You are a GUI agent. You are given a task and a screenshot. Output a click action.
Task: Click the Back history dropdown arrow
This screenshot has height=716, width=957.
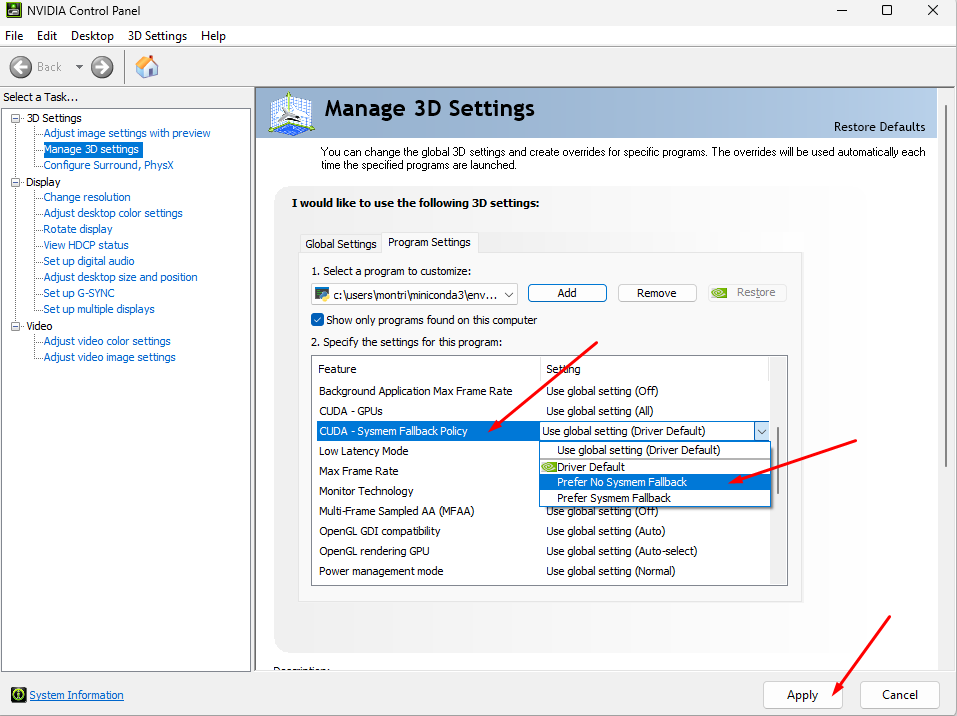79,67
